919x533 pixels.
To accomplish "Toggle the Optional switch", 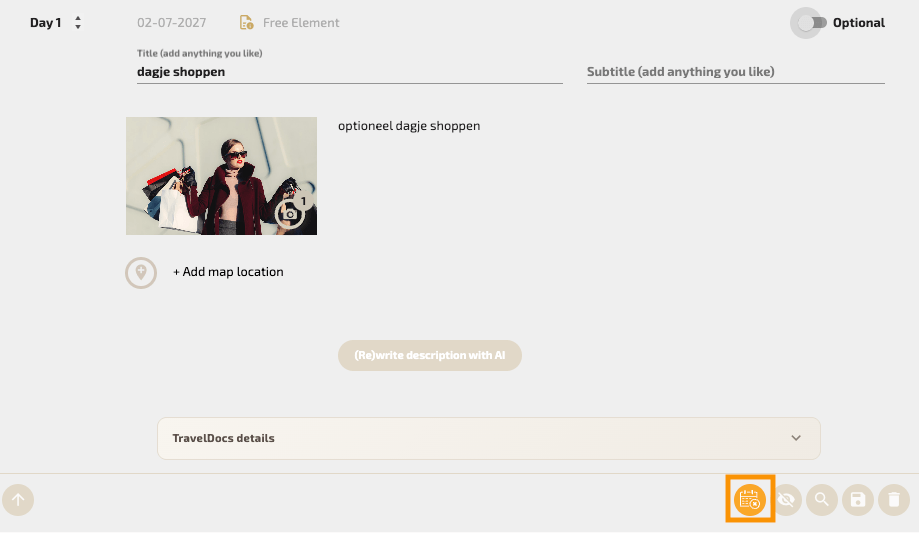I will tap(808, 23).
